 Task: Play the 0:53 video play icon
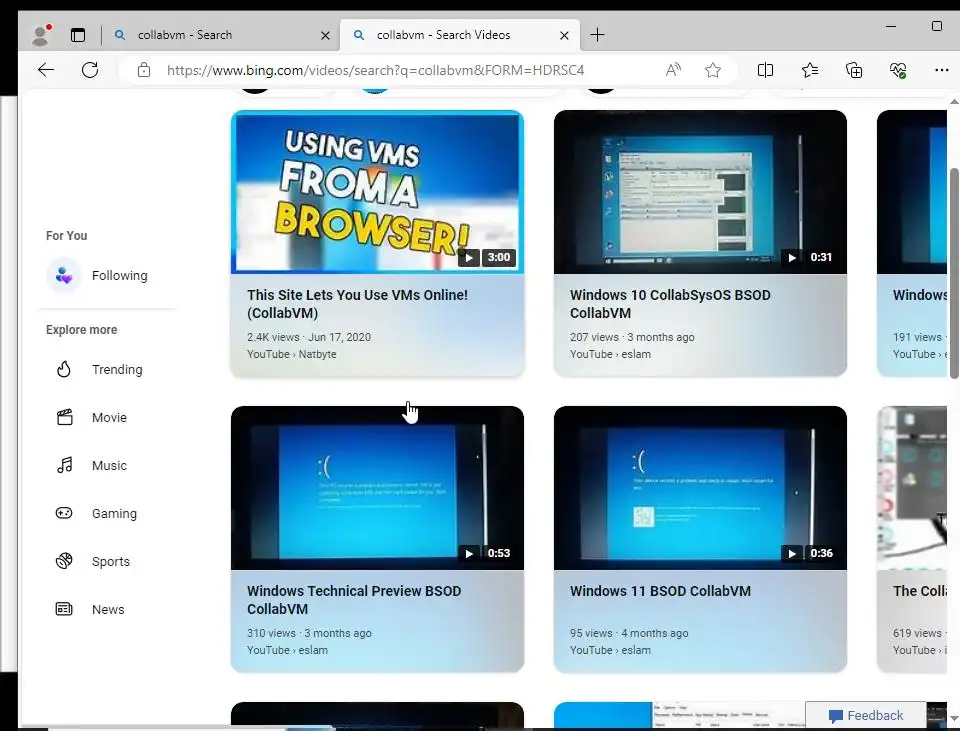(468, 553)
